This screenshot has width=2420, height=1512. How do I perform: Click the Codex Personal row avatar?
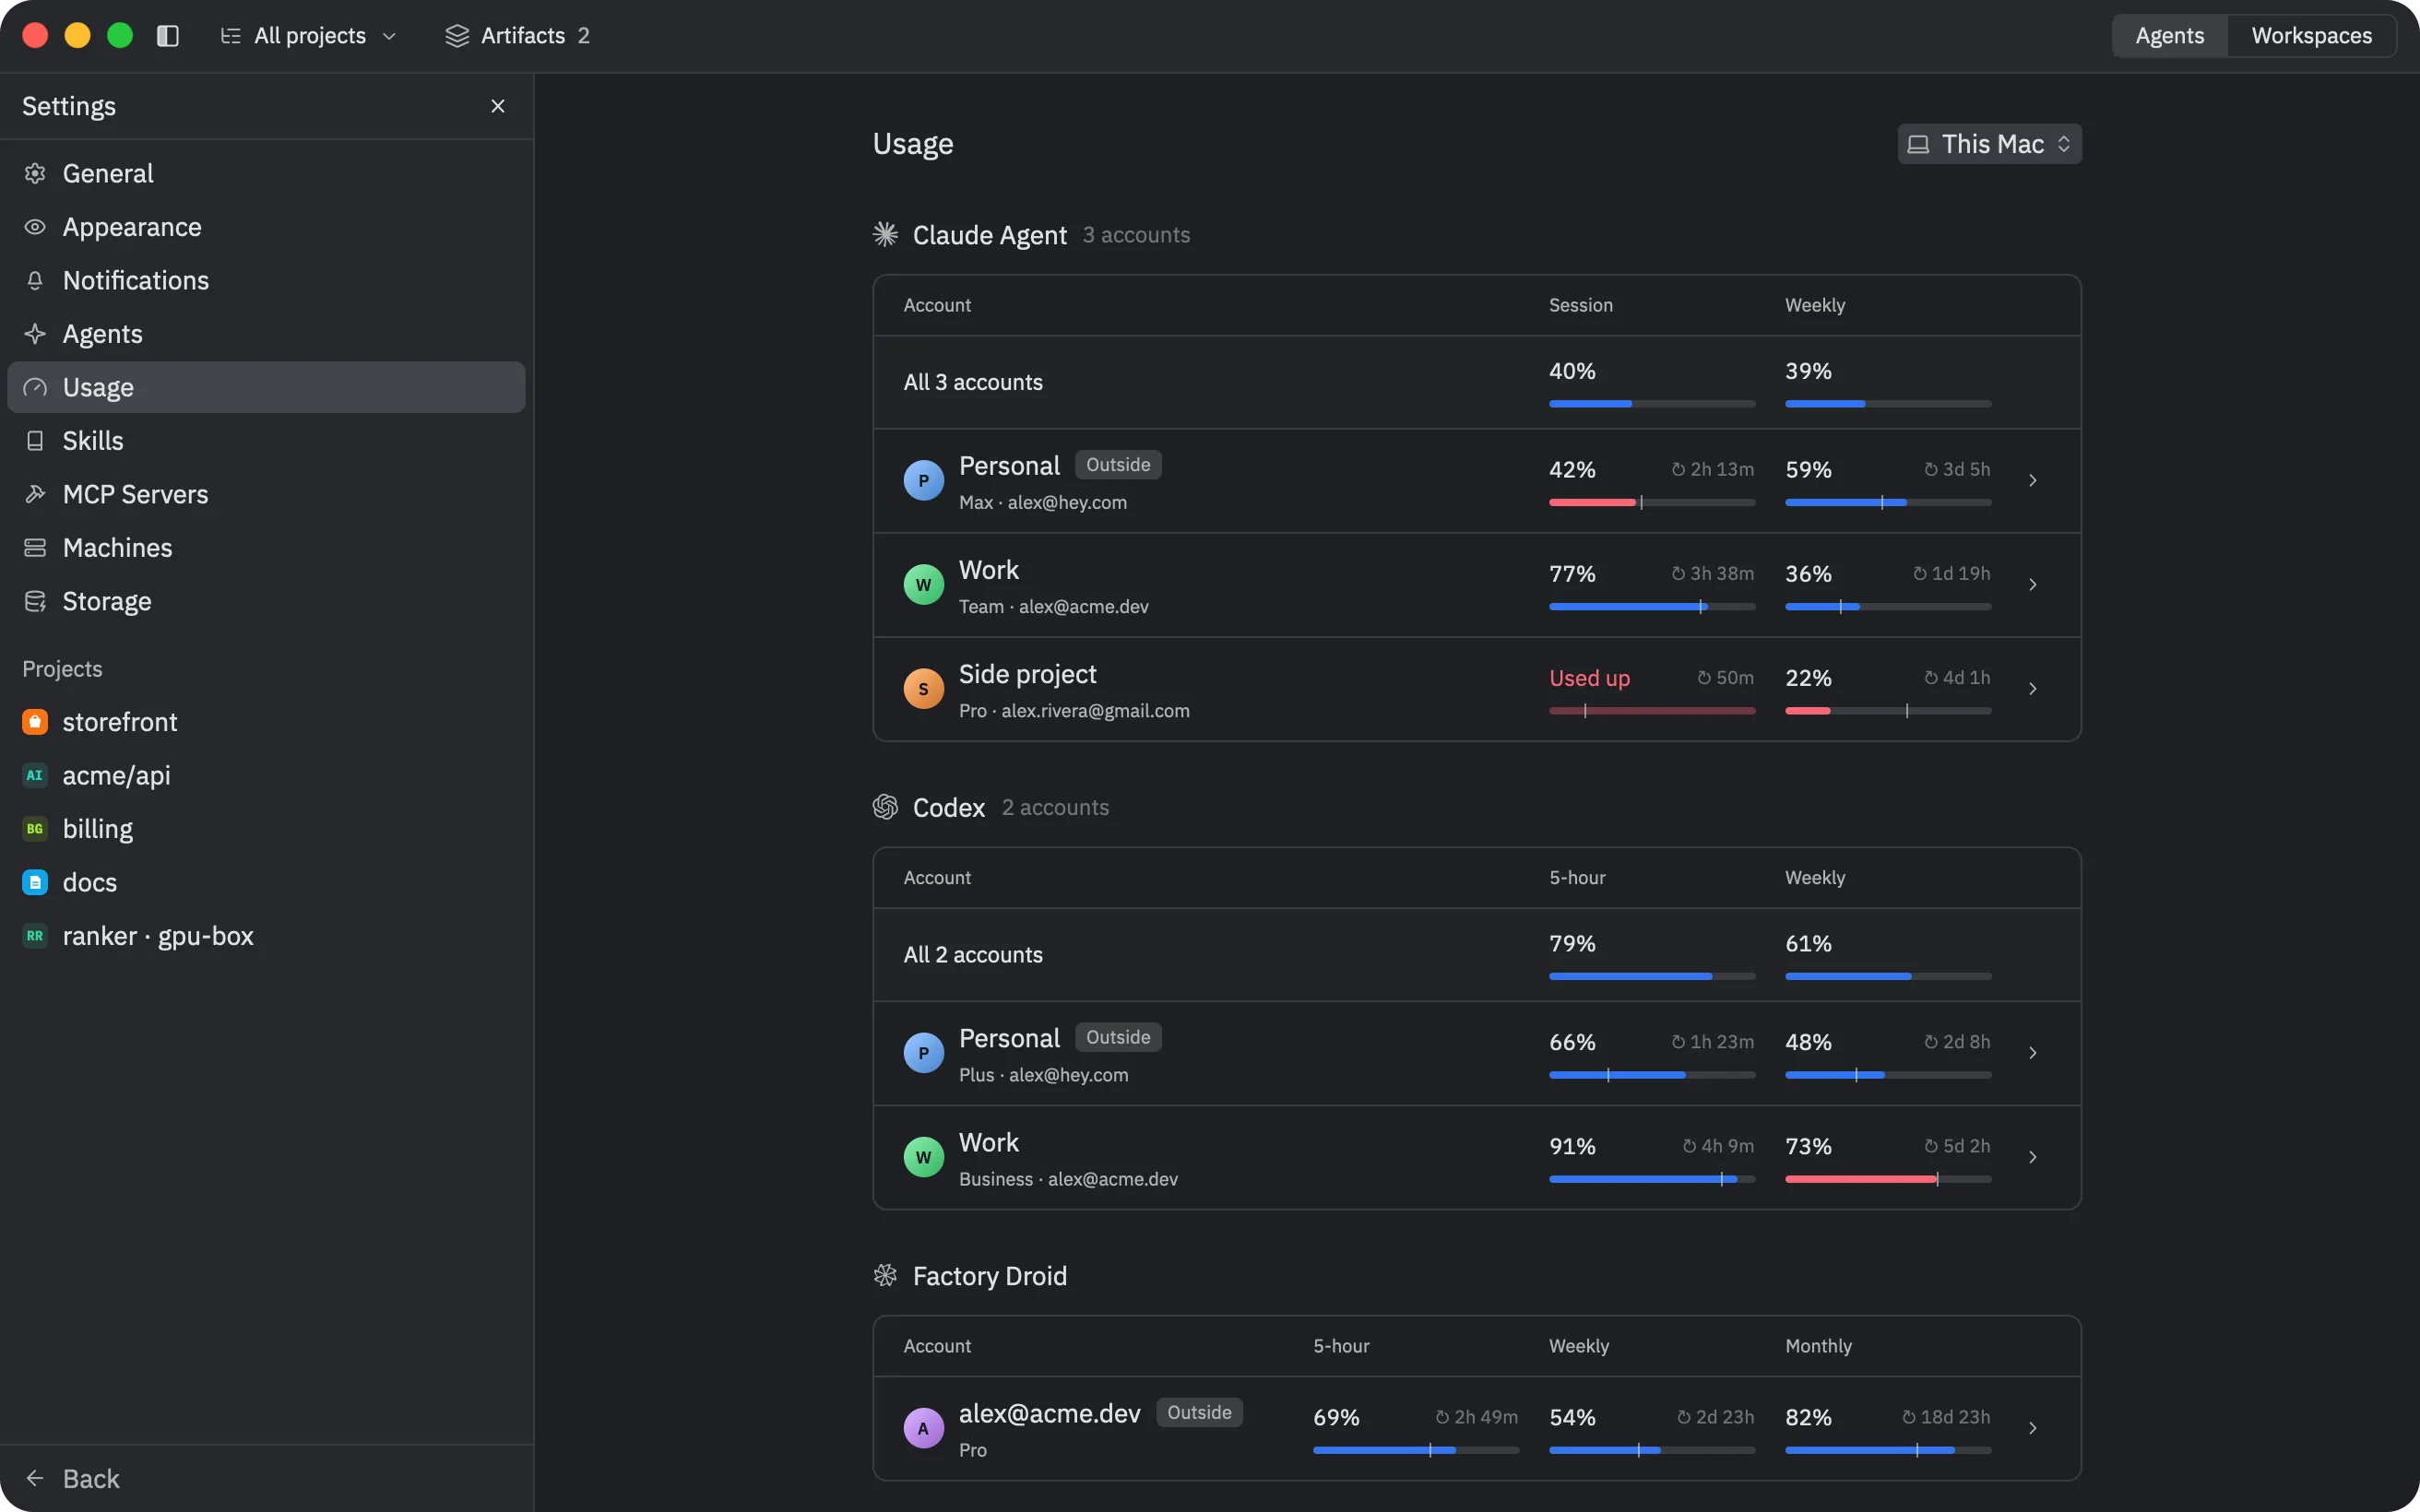click(923, 1053)
